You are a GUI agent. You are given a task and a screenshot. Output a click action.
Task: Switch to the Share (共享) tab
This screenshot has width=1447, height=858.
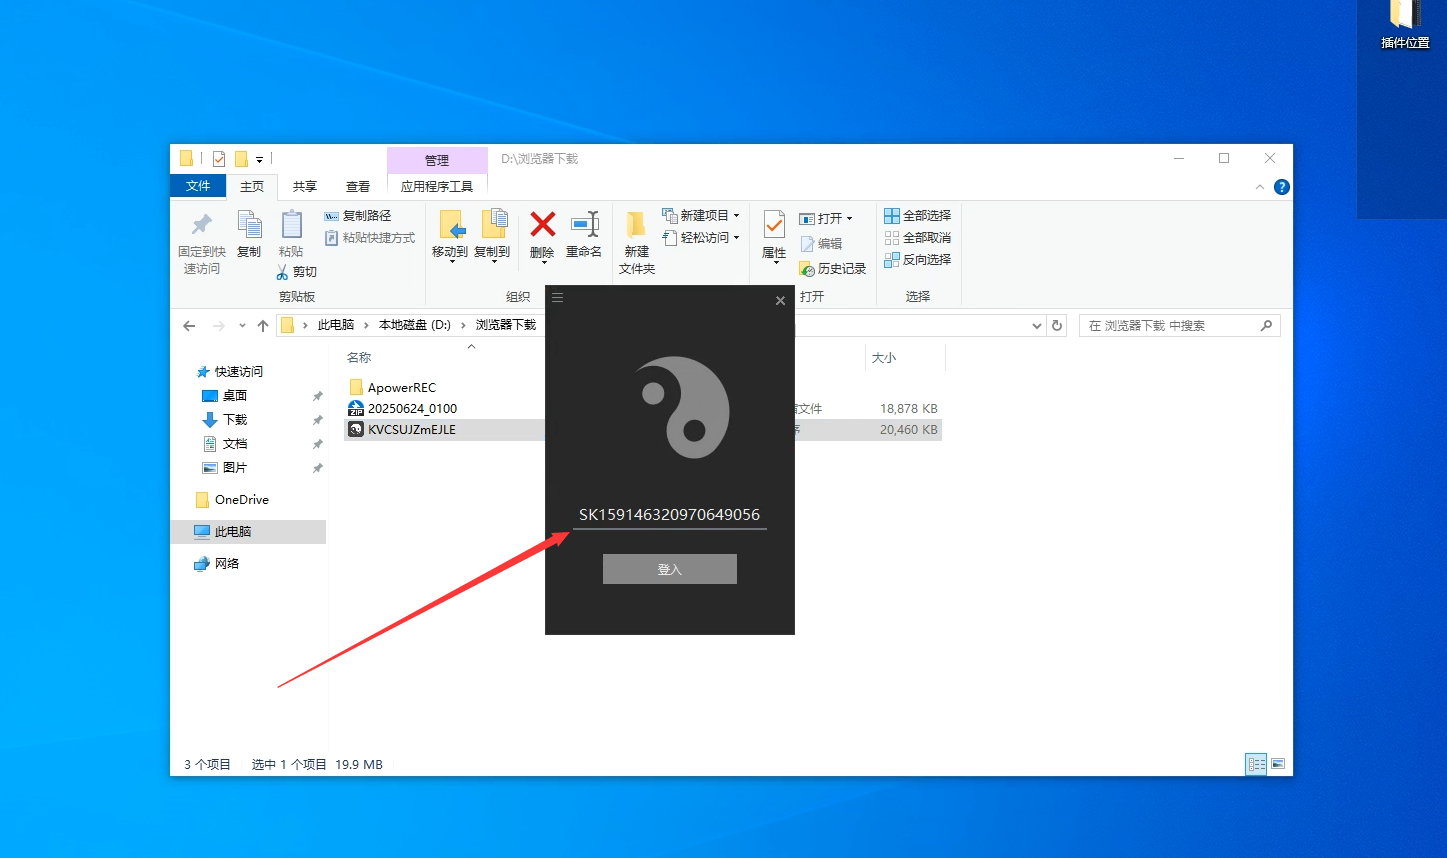tap(305, 186)
